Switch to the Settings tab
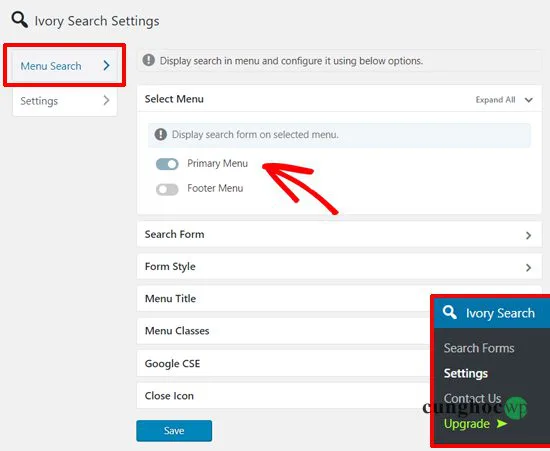 pyautogui.click(x=65, y=101)
